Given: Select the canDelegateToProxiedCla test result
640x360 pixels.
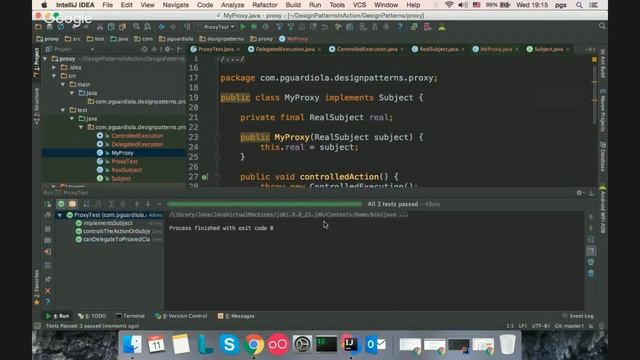Looking at the screenshot, I should (116, 240).
